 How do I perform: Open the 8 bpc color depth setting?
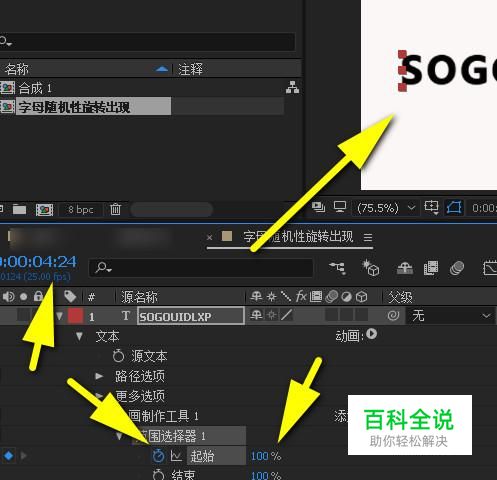pyautogui.click(x=80, y=210)
